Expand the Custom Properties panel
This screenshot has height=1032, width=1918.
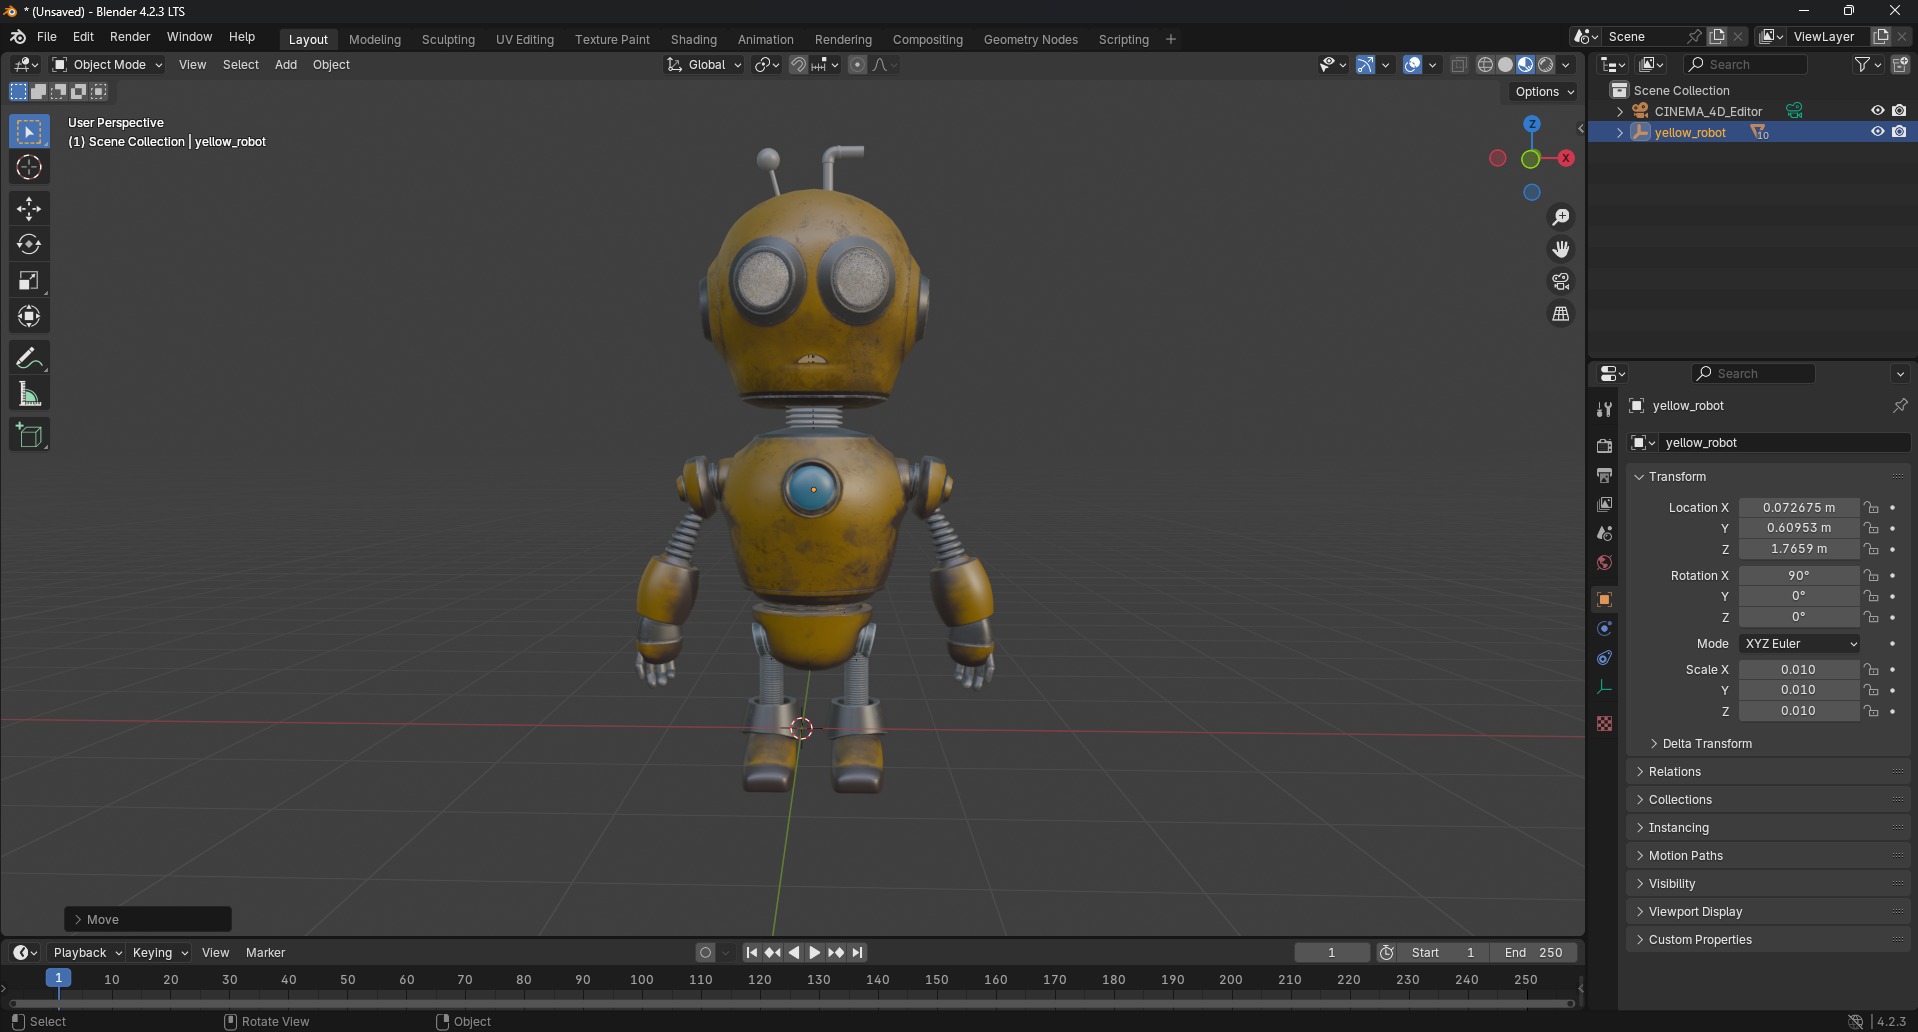point(1699,940)
